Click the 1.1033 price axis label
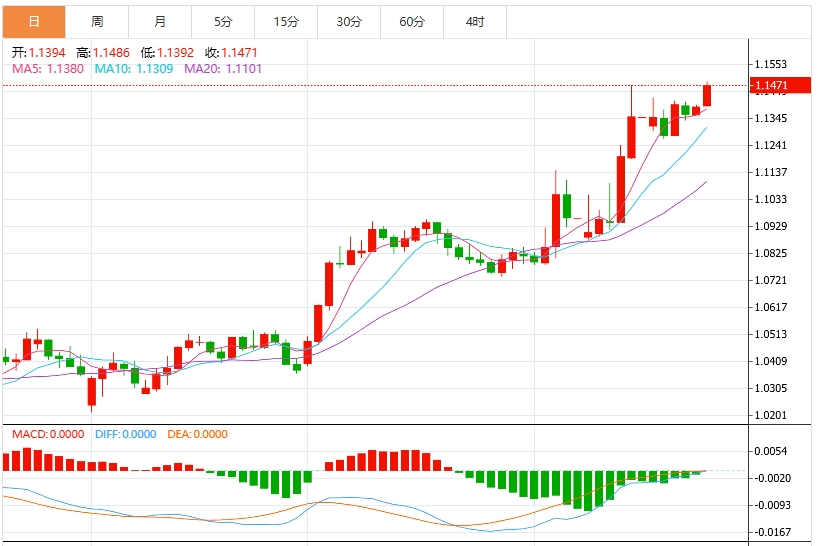 point(771,199)
